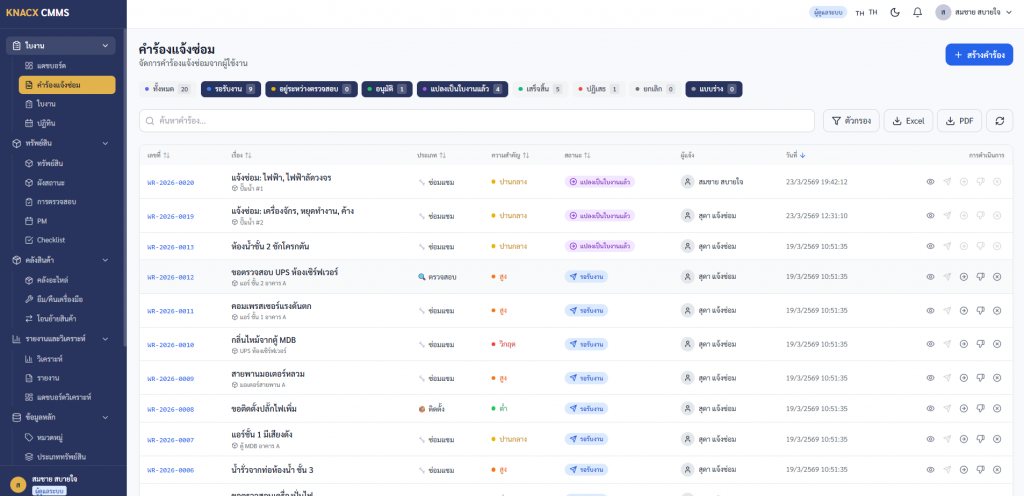
Task: Download the request list as PDF
Action: coord(958,120)
